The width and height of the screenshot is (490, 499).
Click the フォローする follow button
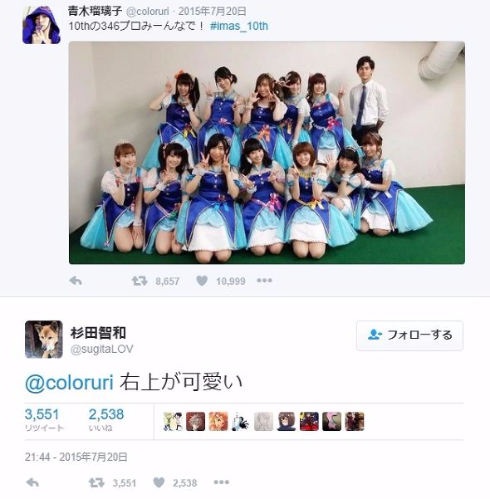(410, 335)
